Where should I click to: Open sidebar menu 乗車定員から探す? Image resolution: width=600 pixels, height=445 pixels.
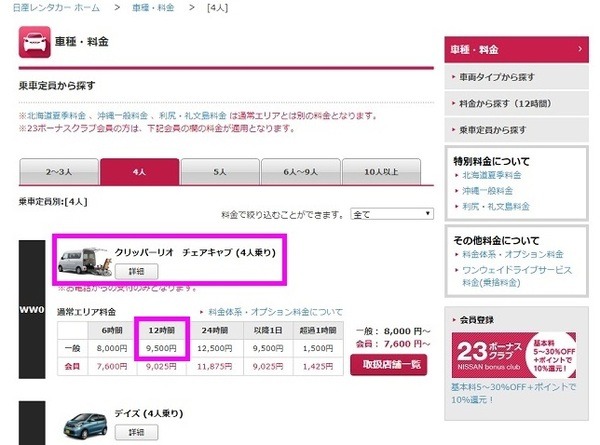tap(516, 130)
